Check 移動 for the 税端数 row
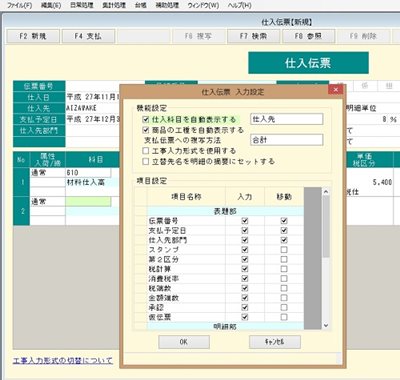 284,288
